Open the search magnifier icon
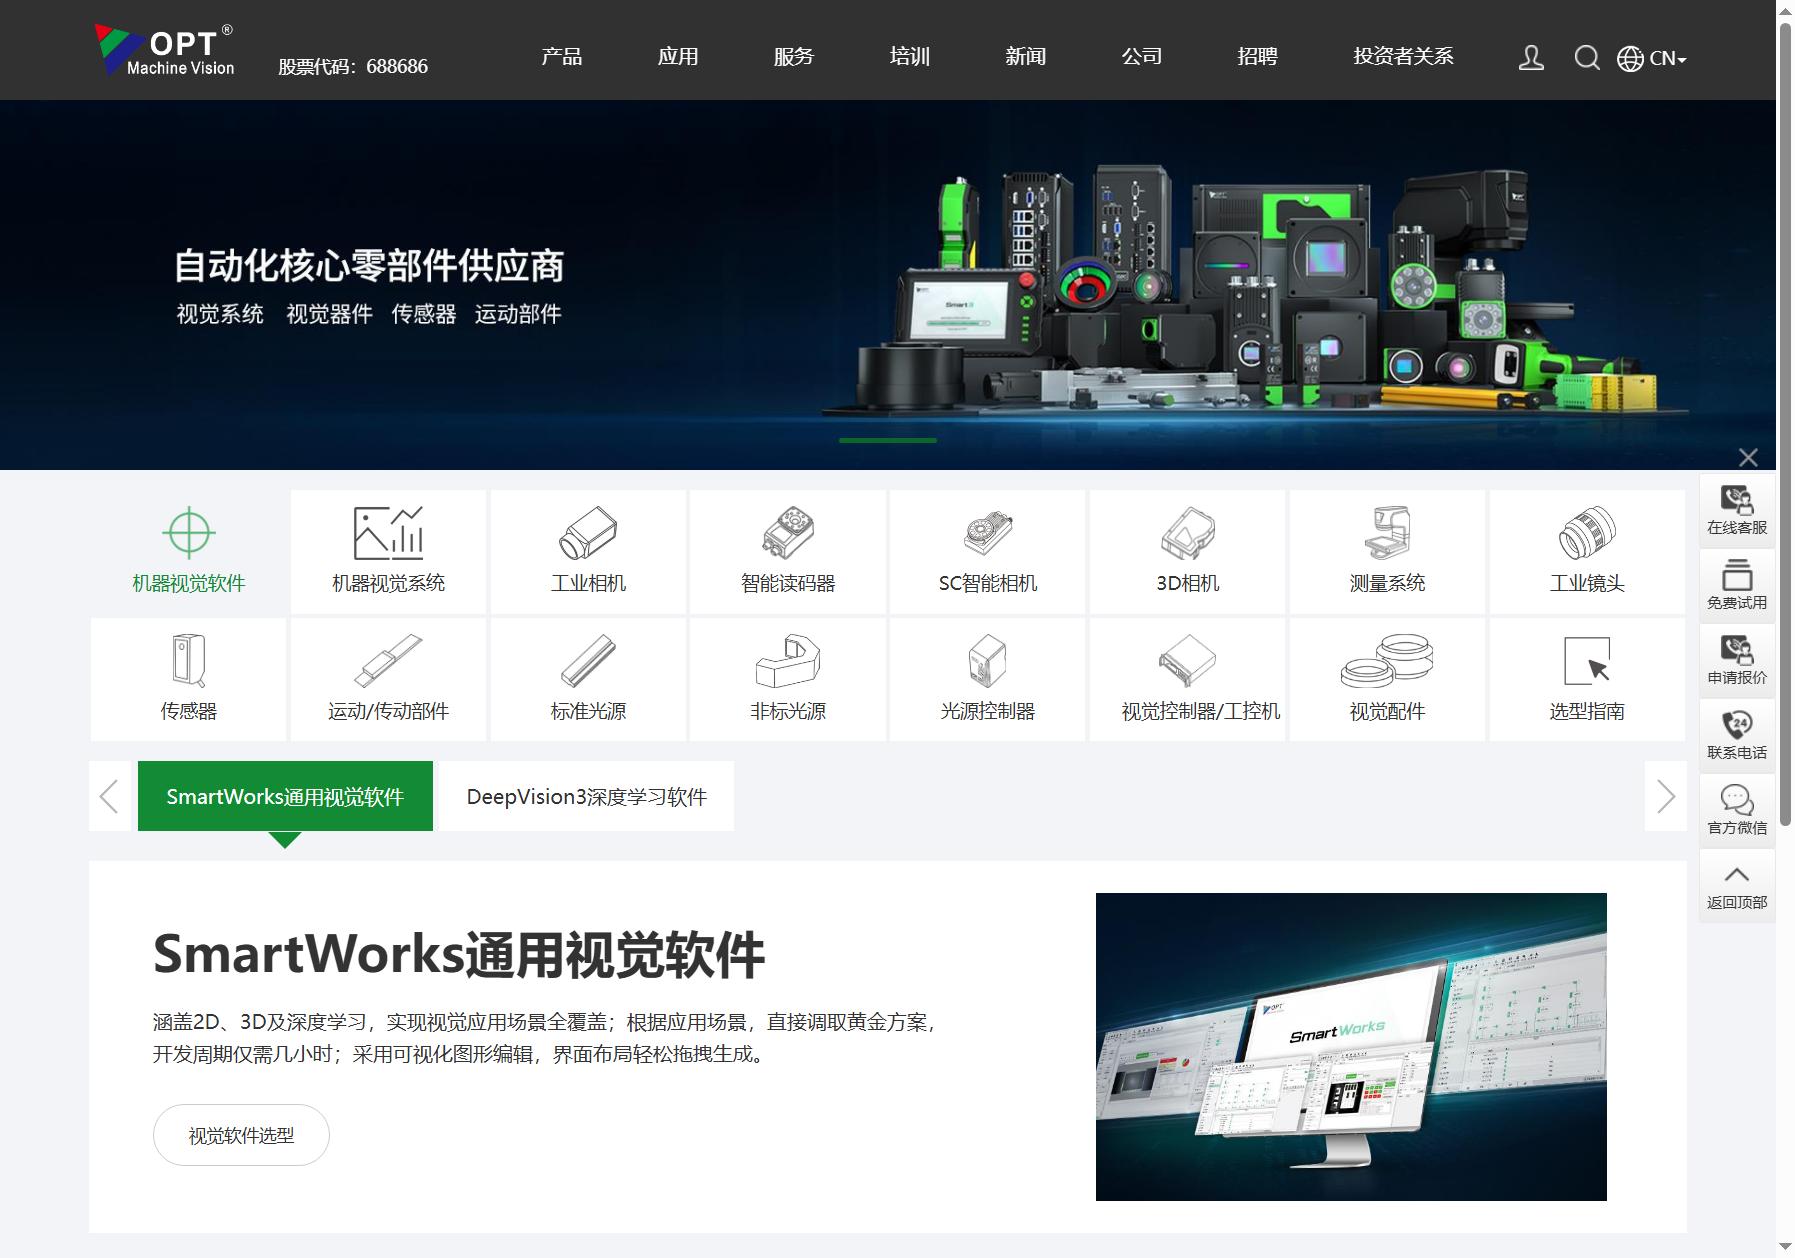 tap(1587, 58)
